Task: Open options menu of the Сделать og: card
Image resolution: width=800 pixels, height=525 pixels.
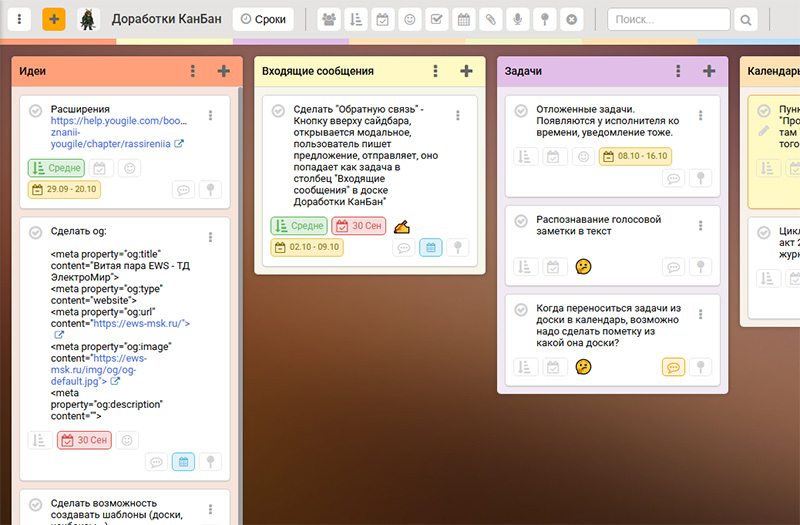Action: pos(210,237)
